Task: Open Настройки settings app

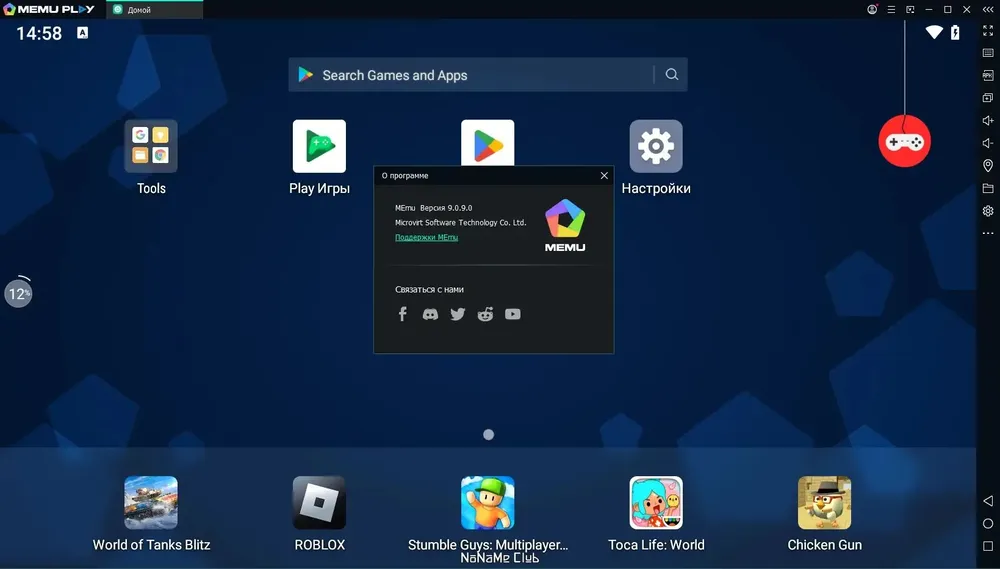Action: pos(656,146)
